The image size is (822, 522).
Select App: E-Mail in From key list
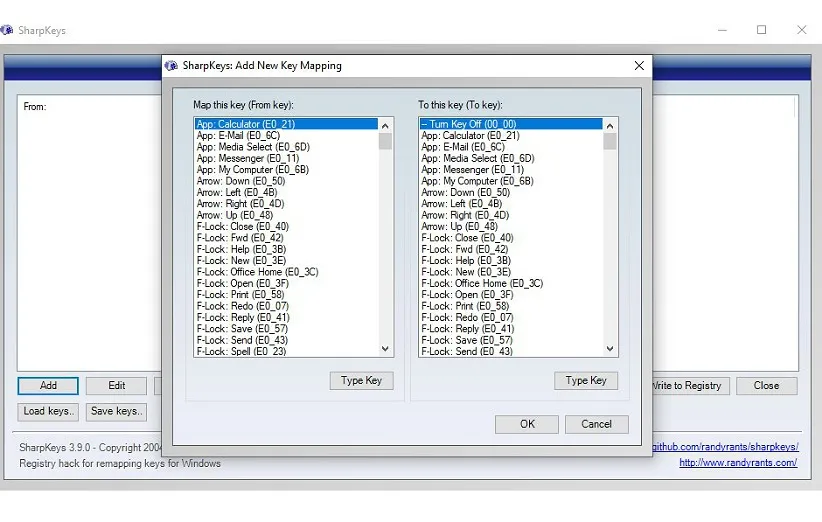pyautogui.click(x=239, y=135)
